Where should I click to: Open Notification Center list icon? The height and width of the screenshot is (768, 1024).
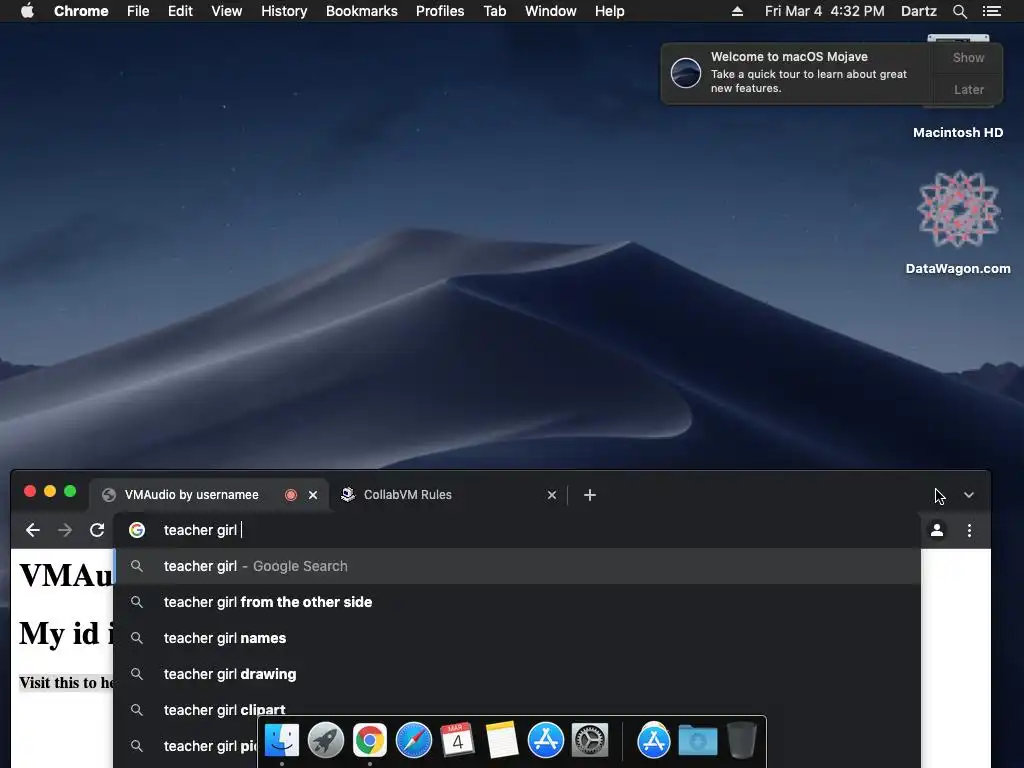pos(992,11)
